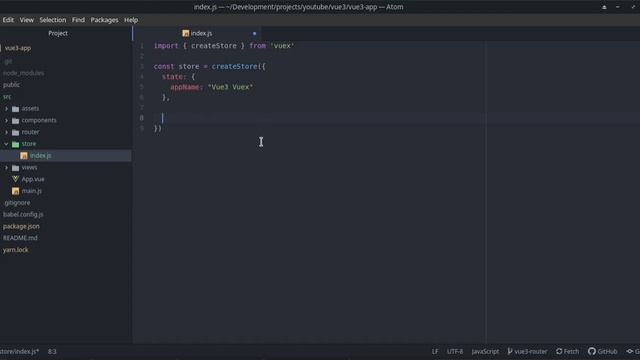Open package.json file
640x360 pixels.
[x=21, y=226]
